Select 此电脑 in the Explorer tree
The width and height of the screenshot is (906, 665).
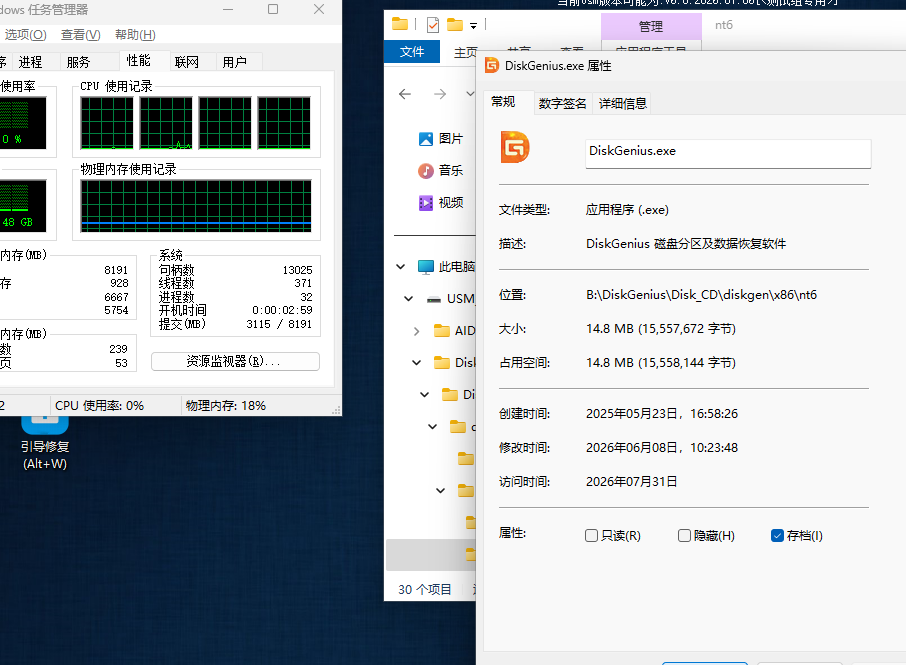tap(445, 266)
